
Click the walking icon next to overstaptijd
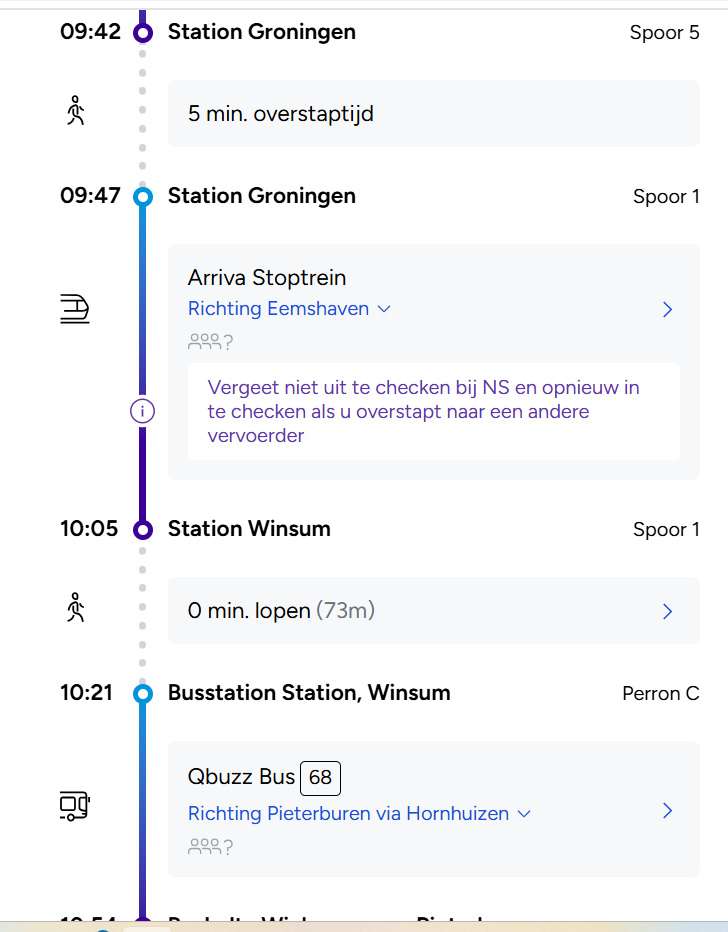click(75, 111)
